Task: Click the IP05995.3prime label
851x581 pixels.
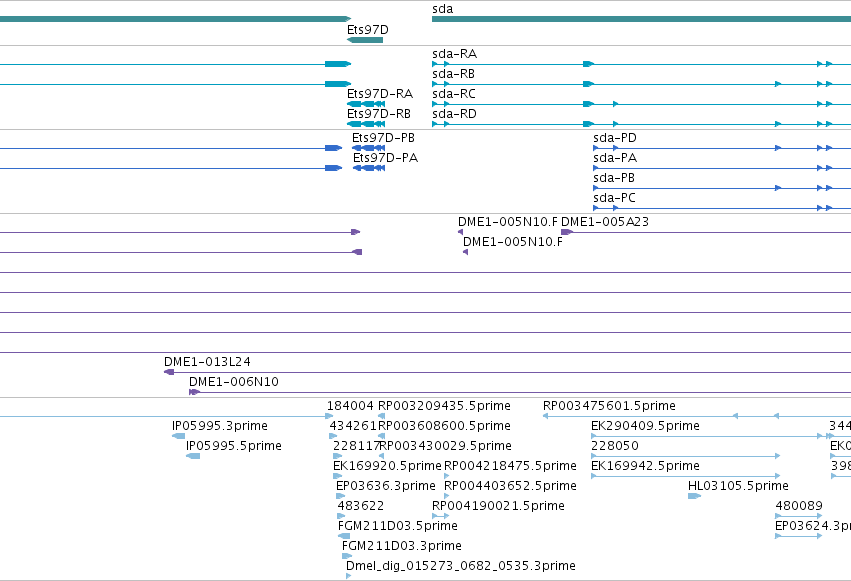Action: pos(220,426)
